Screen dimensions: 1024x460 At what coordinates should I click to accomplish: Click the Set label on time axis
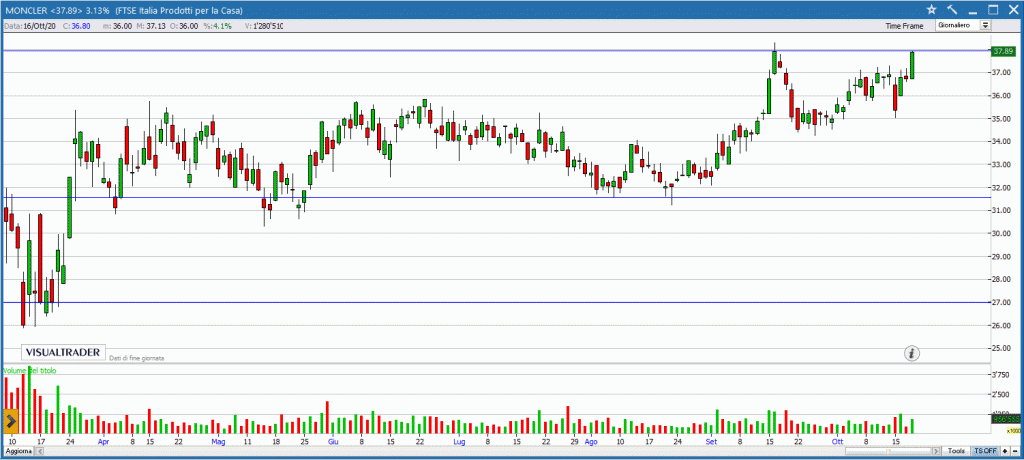tap(711, 442)
